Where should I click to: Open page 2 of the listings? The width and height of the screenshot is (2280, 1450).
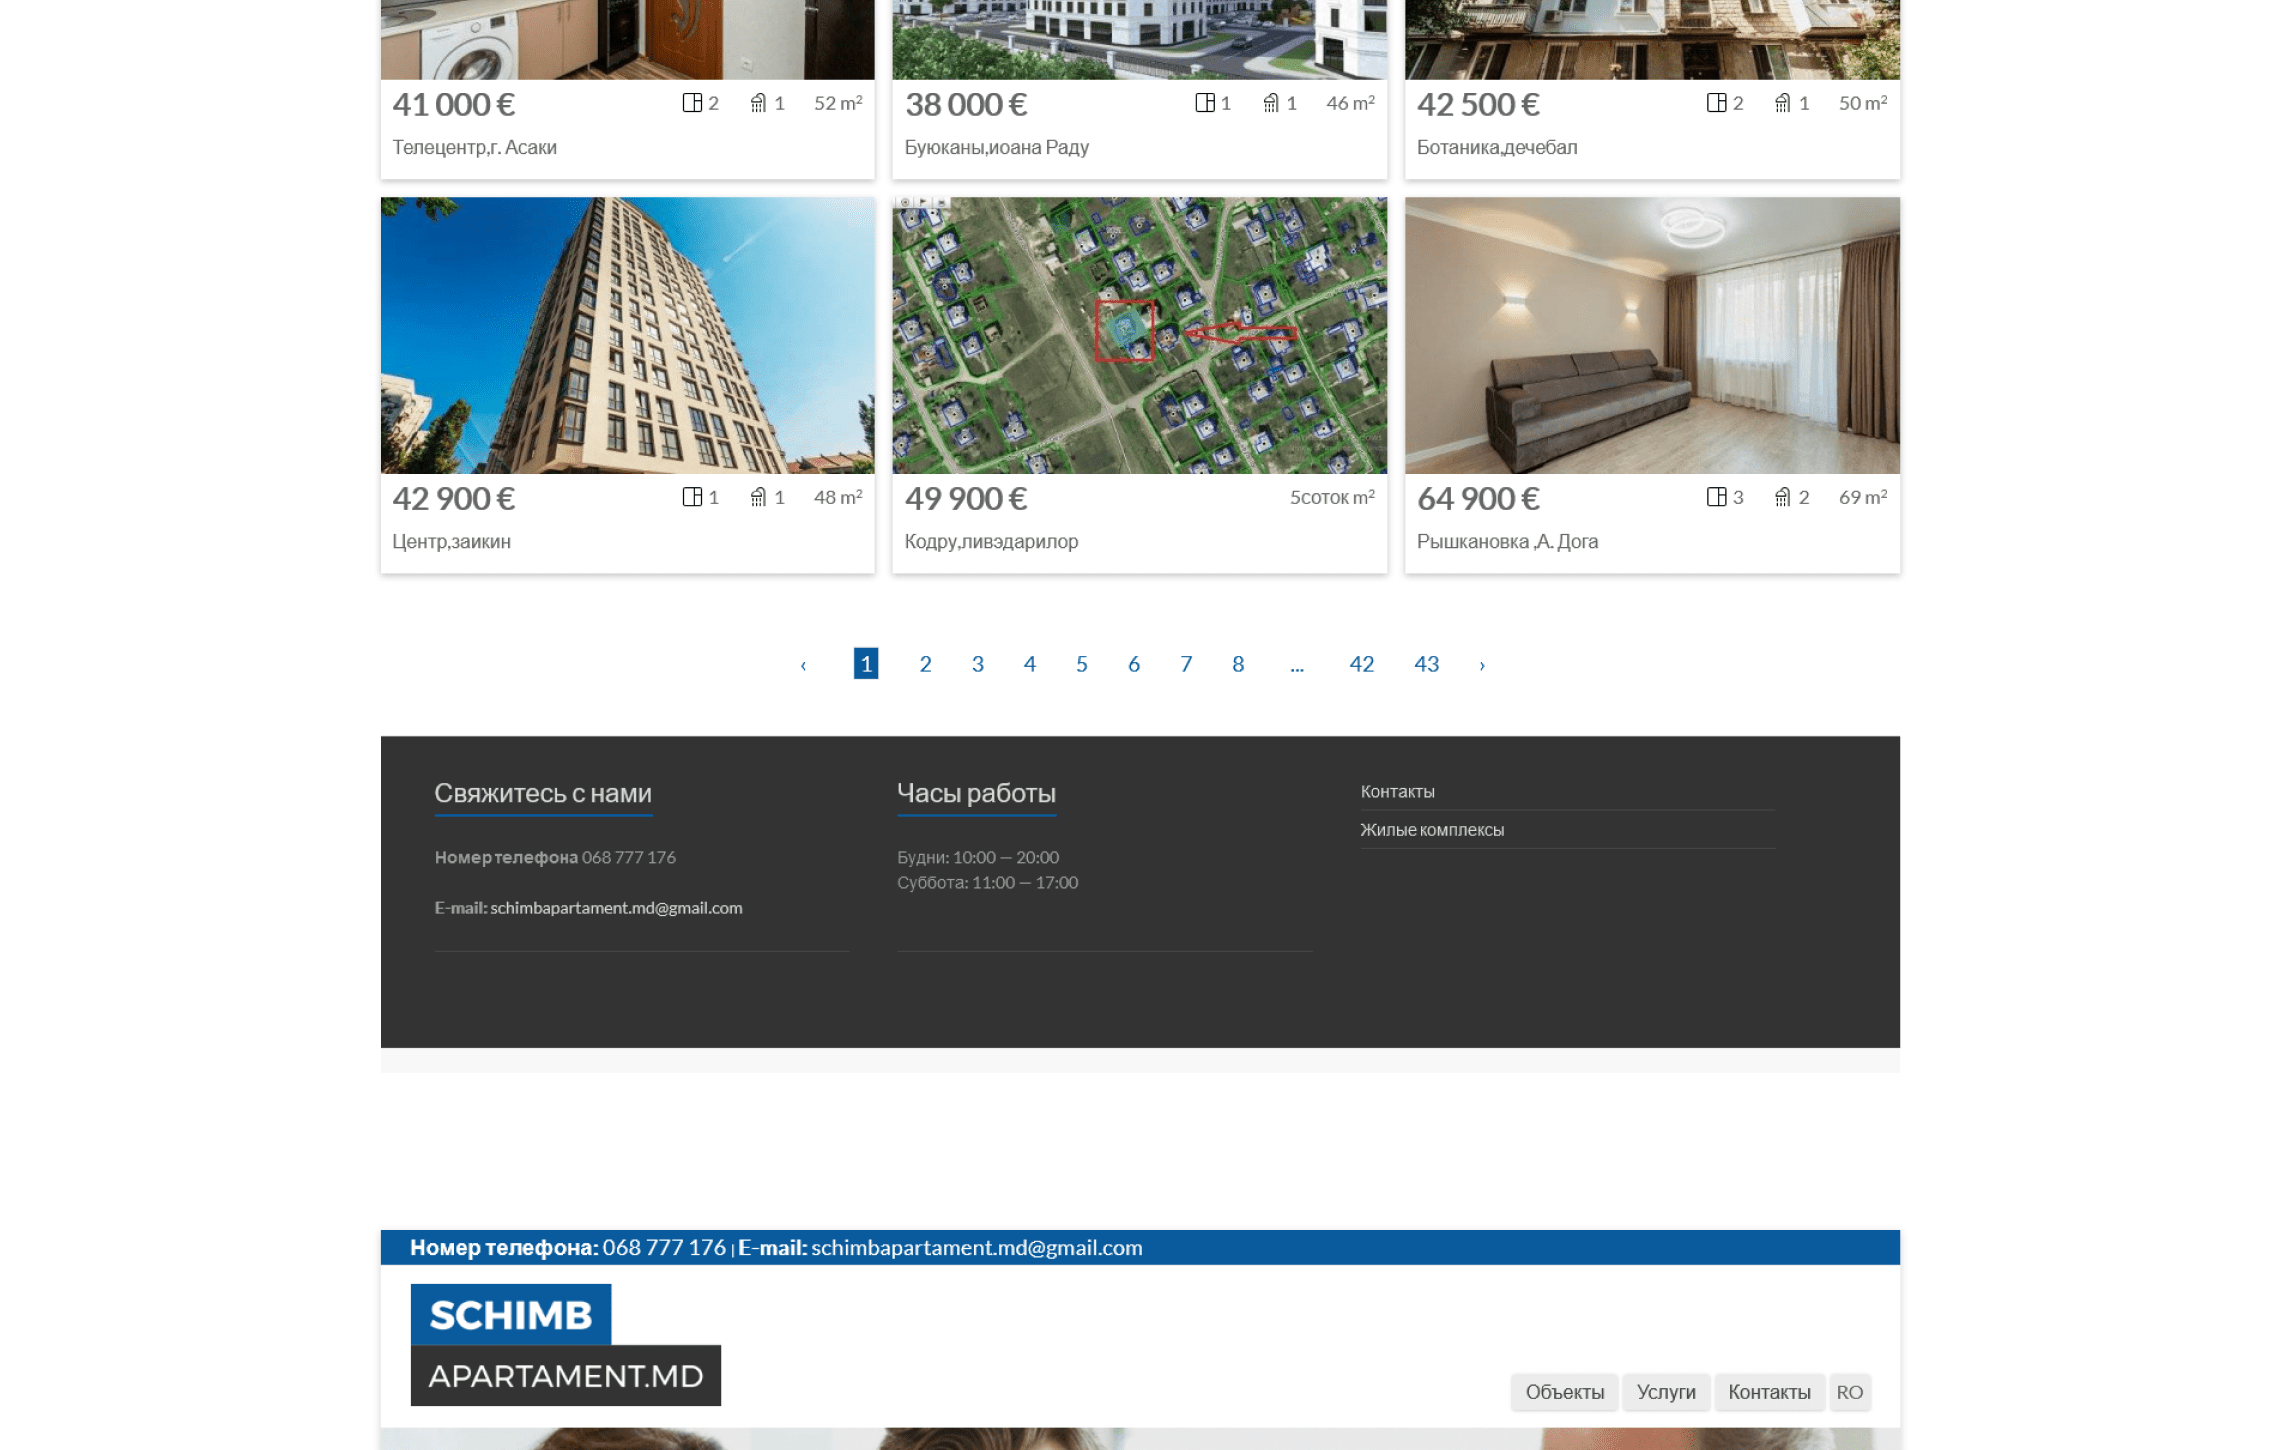925,663
